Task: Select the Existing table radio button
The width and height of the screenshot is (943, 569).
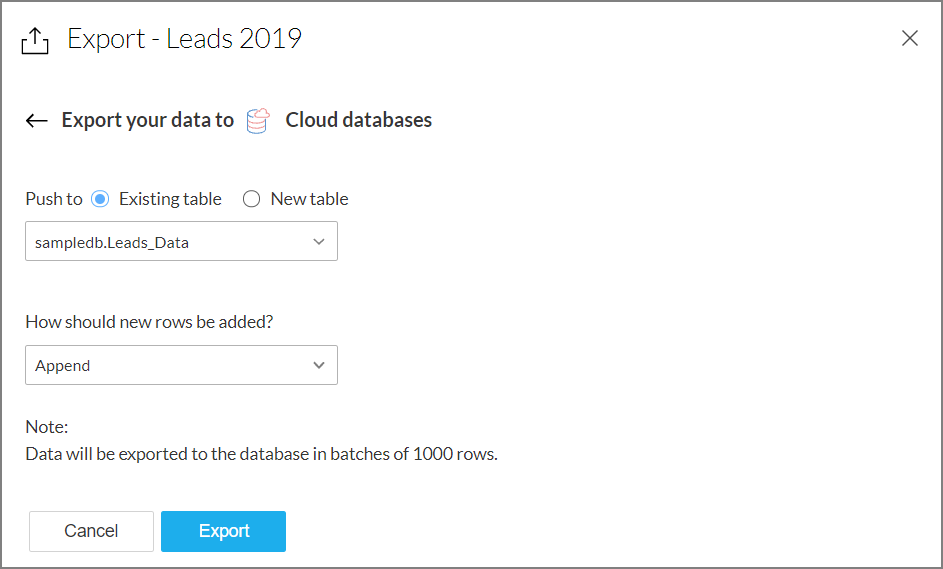Action: (100, 199)
